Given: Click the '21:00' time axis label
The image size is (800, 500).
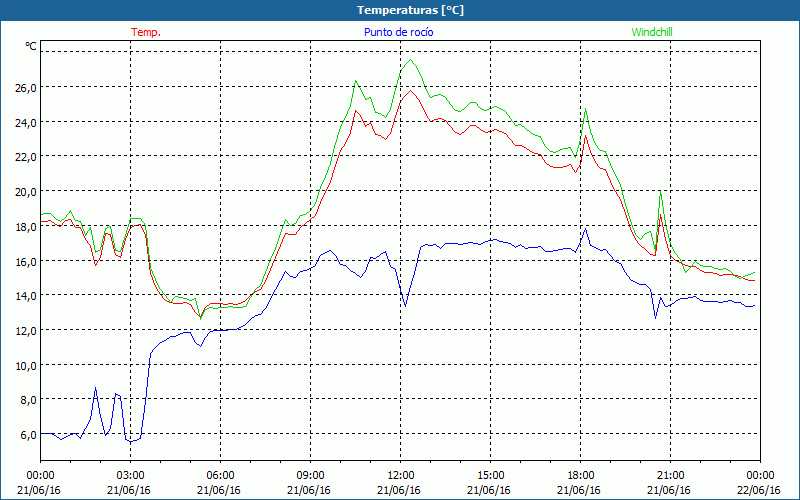Looking at the screenshot, I should 670,475.
